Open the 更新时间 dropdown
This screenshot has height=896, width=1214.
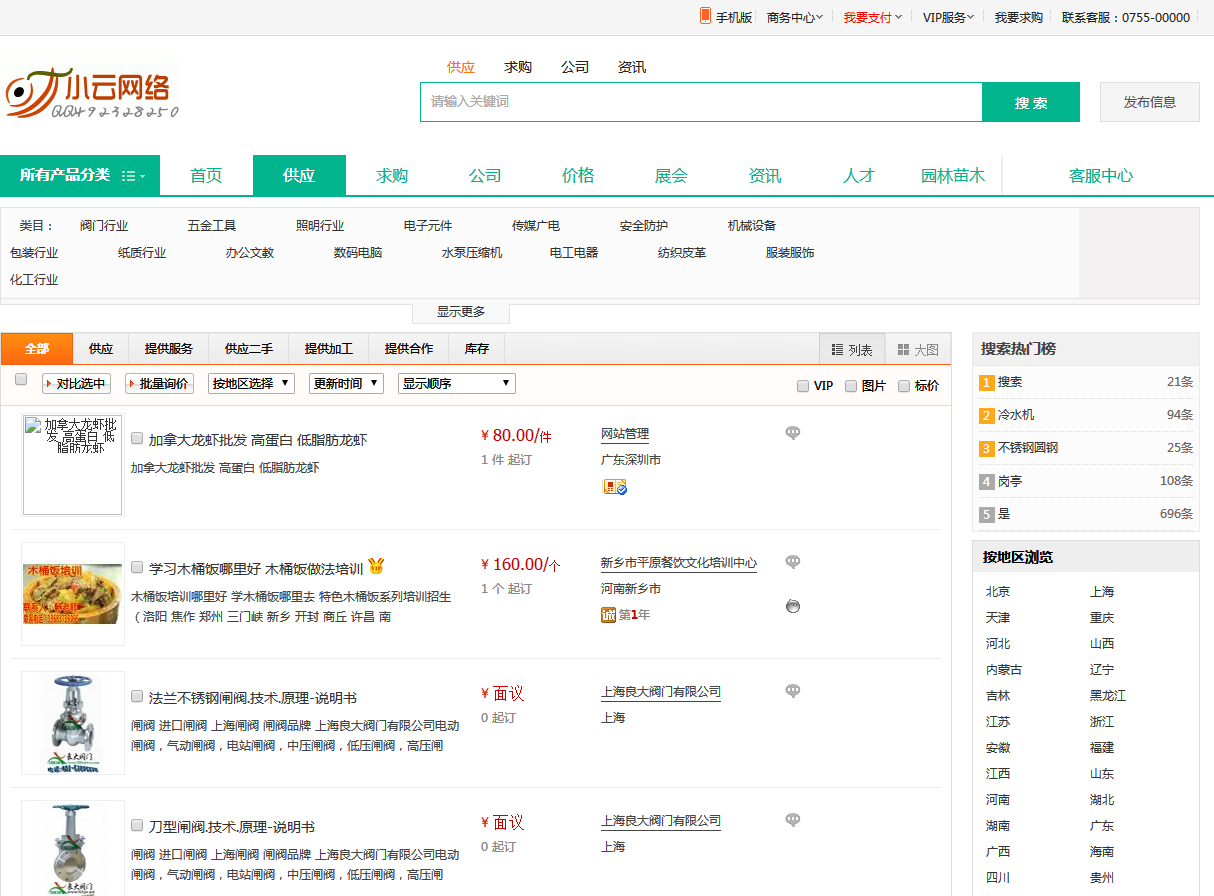click(x=346, y=383)
